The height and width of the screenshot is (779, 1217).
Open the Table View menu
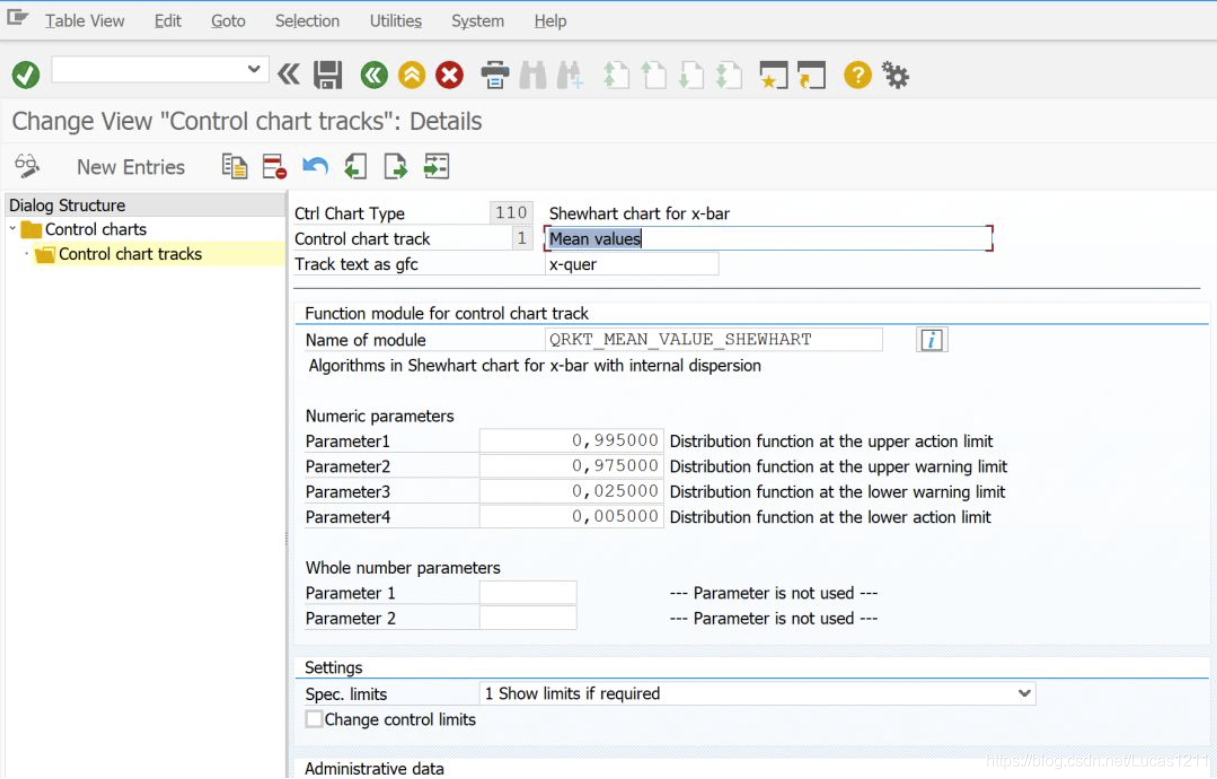[85, 20]
